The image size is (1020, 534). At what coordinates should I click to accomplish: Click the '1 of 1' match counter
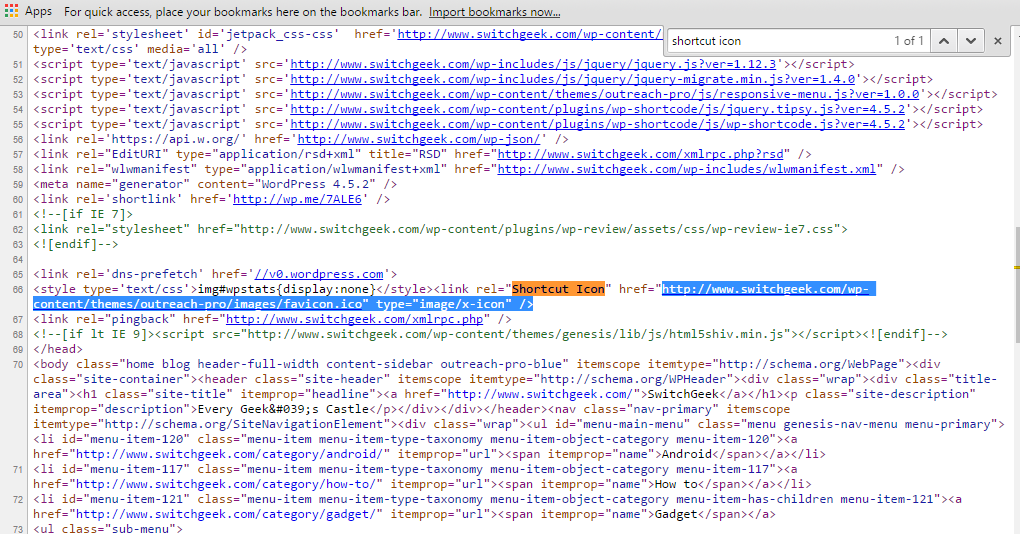tap(909, 41)
